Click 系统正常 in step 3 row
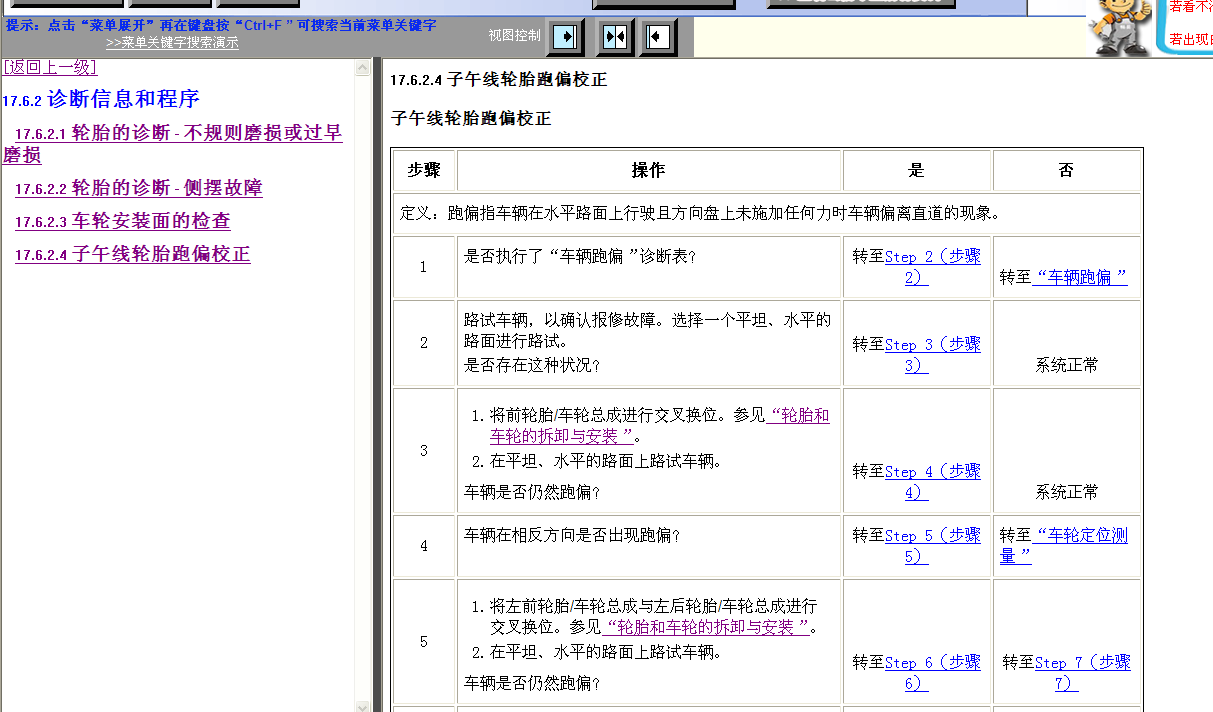 pyautogui.click(x=1067, y=492)
